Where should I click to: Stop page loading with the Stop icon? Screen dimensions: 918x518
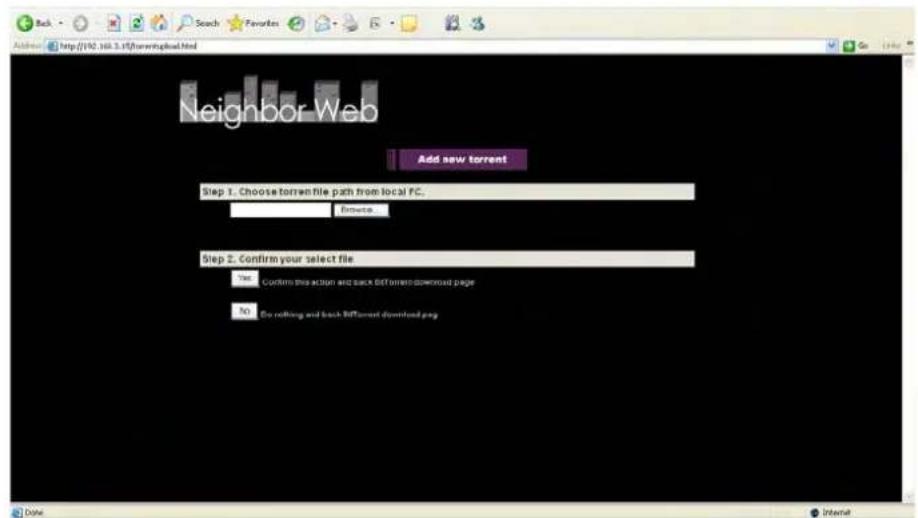114,23
